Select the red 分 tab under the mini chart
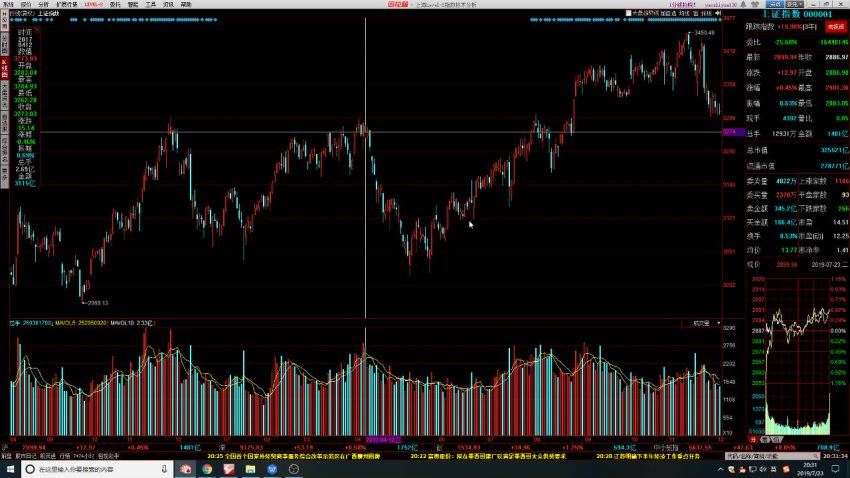850x478 pixels. pyautogui.click(x=753, y=439)
